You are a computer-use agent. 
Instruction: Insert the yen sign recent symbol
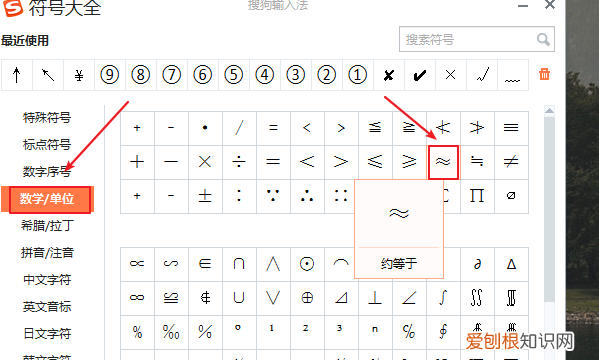pyautogui.click(x=79, y=75)
